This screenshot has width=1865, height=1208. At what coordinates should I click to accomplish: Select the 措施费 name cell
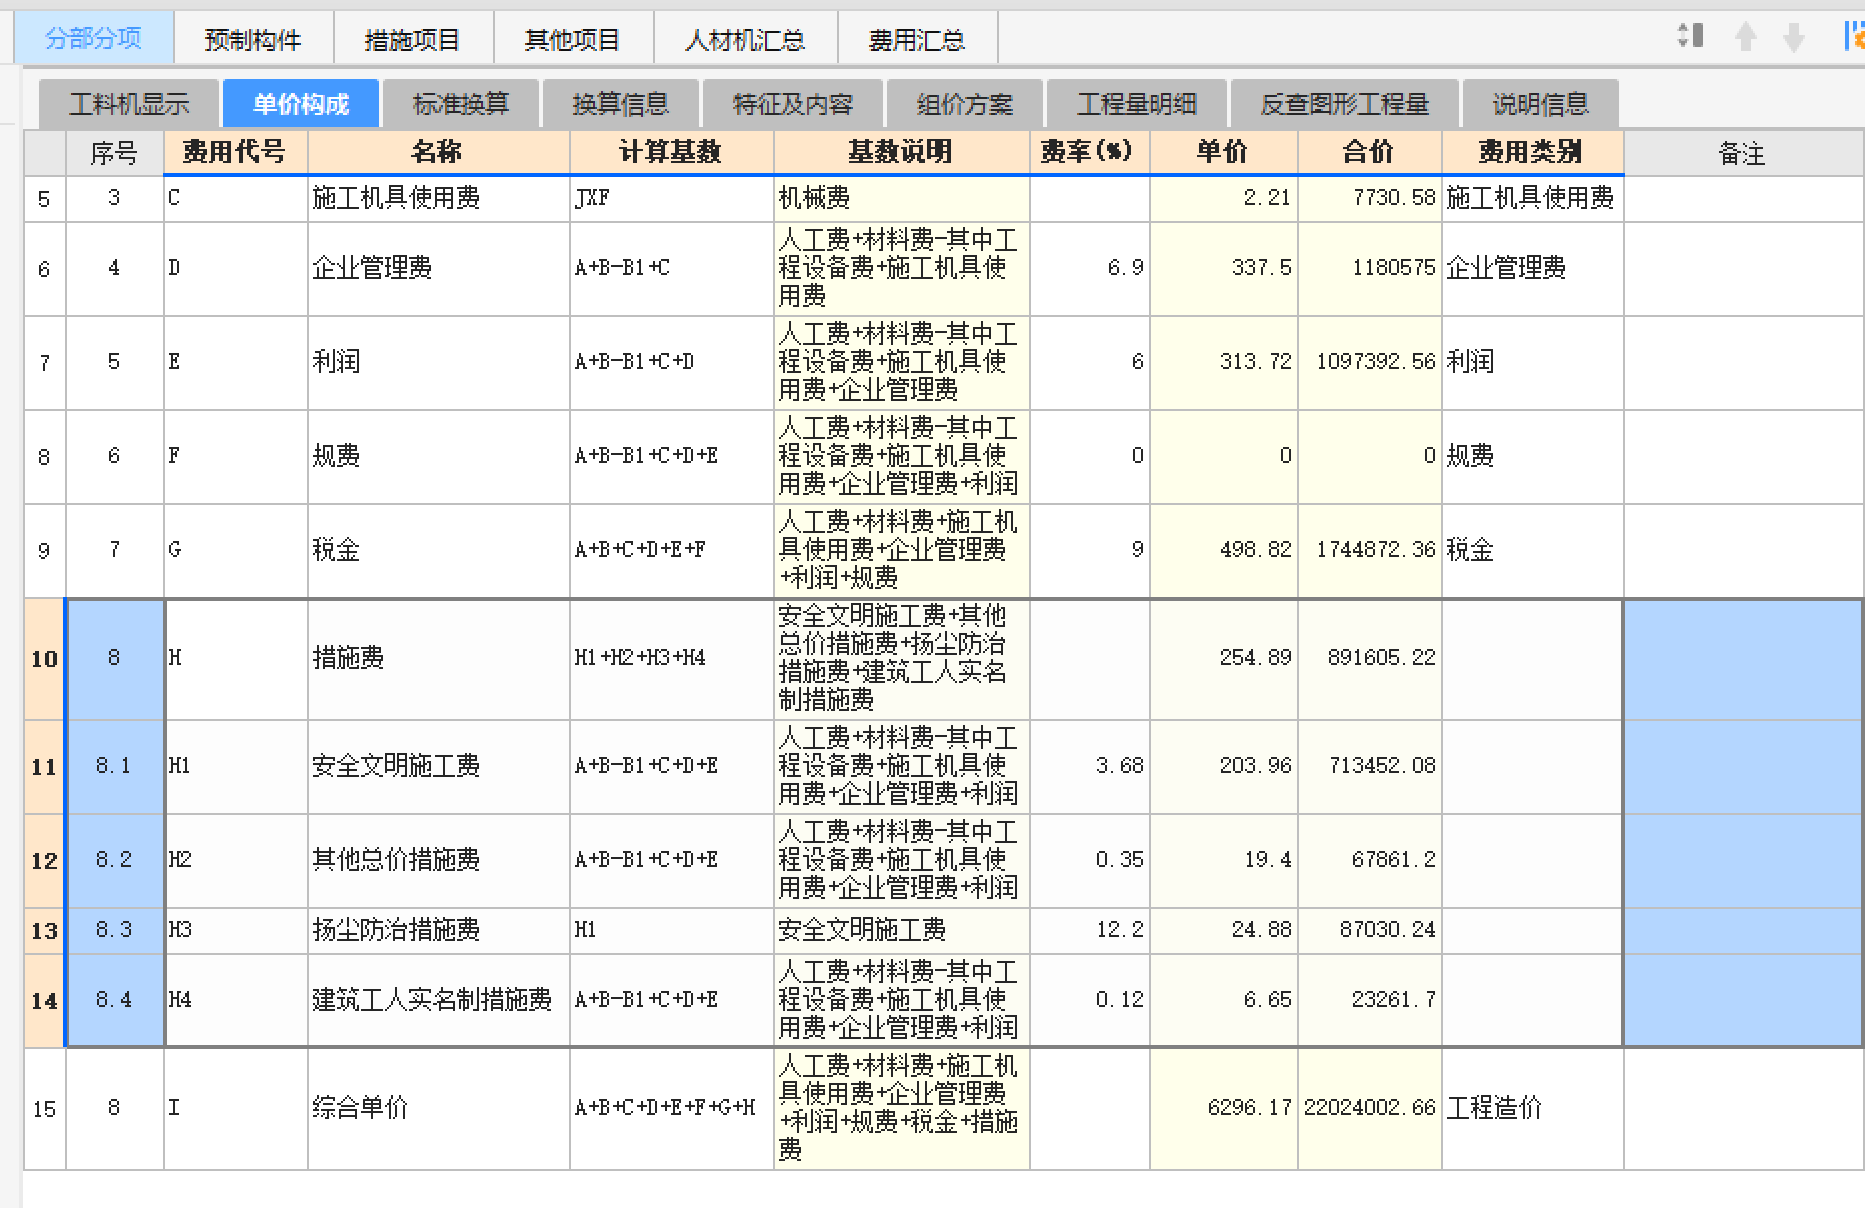pos(438,658)
